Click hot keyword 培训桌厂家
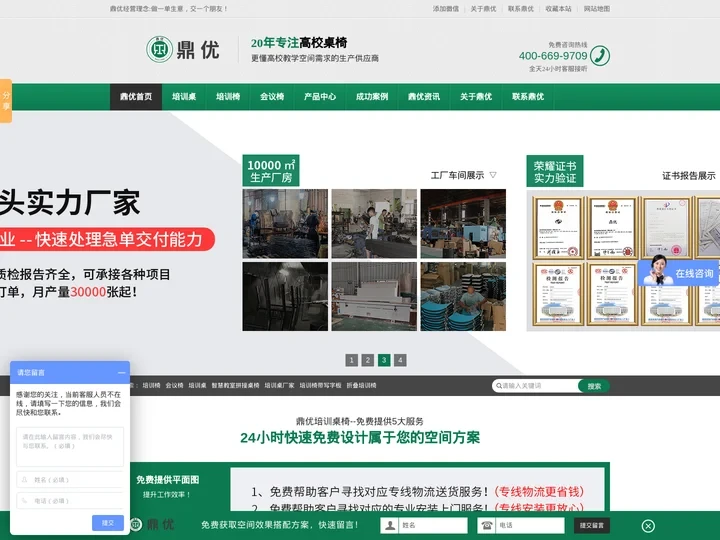720x540 pixels. click(279, 385)
